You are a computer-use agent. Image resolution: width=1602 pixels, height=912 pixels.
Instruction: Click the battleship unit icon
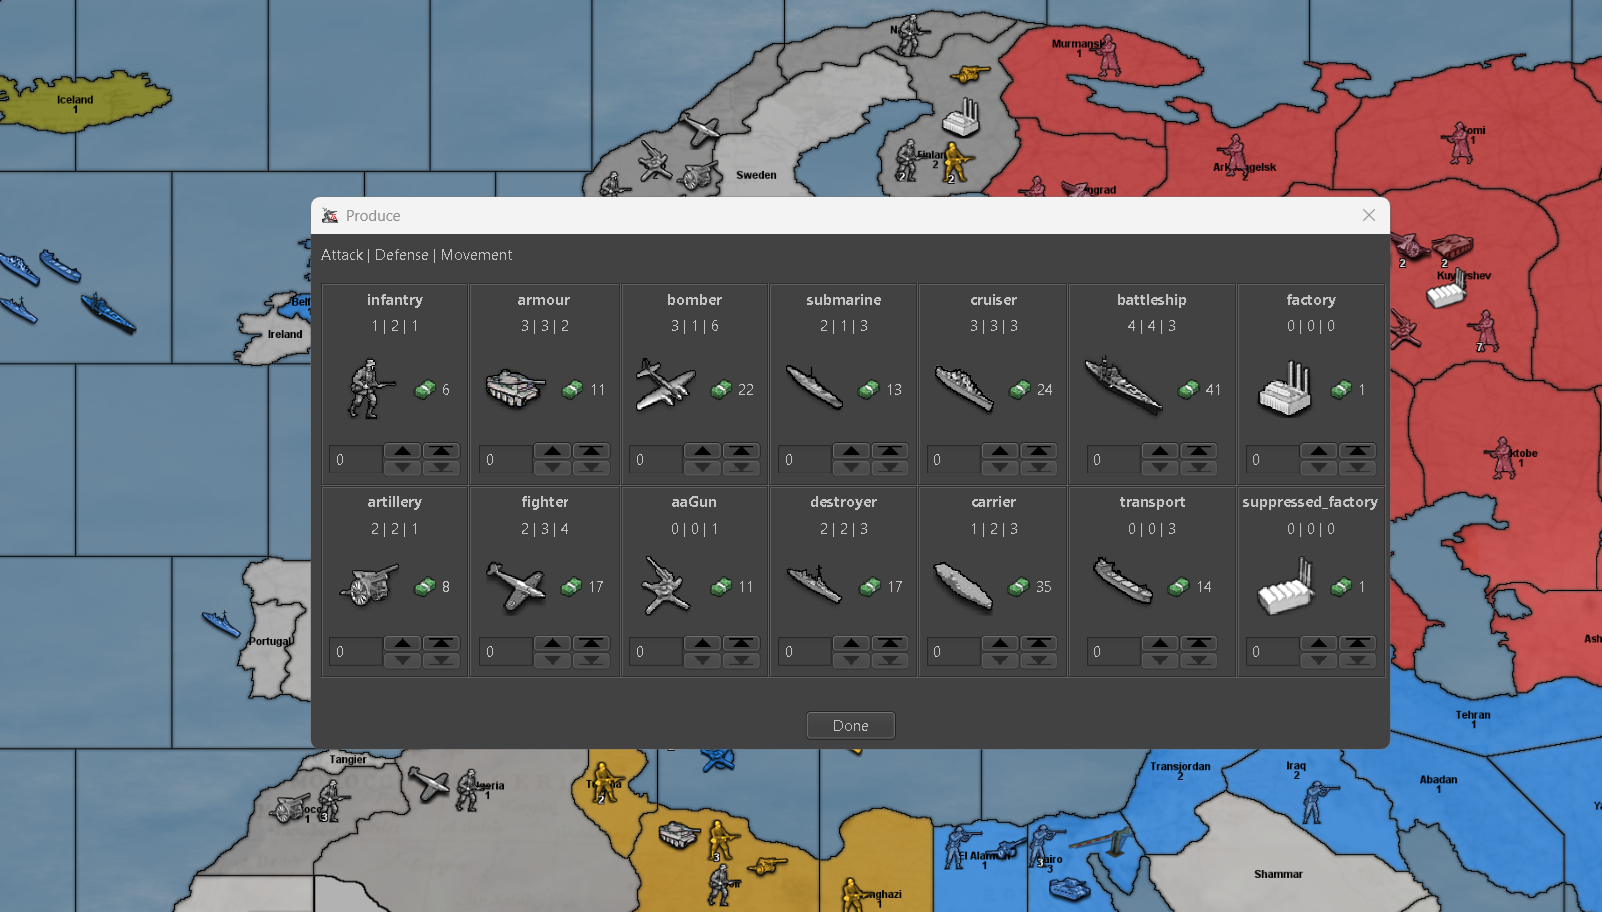(1124, 385)
